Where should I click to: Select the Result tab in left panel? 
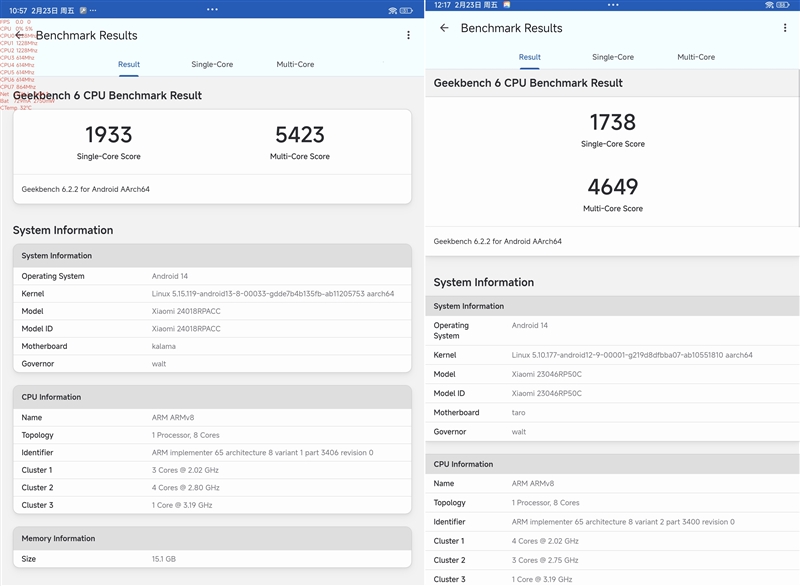pos(129,64)
